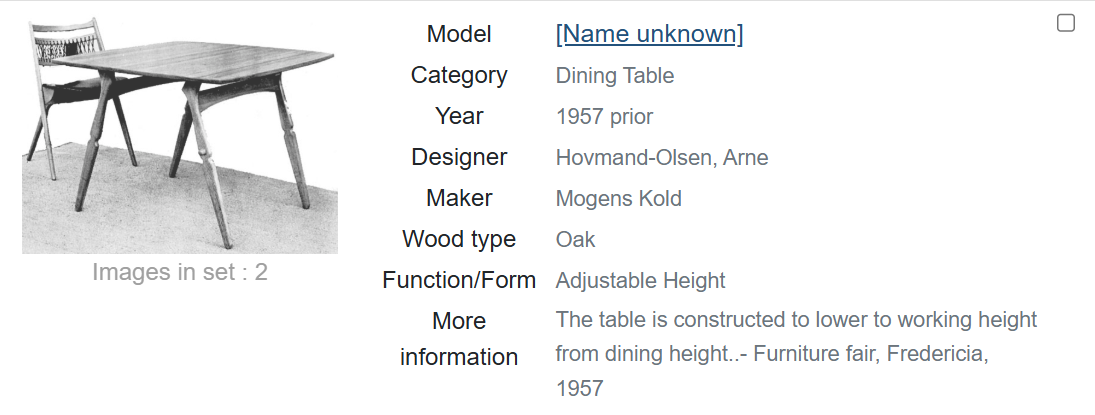Viewport: 1095px width, 415px height.
Task: Click the 'Wood type' field label
Action: pos(459,239)
